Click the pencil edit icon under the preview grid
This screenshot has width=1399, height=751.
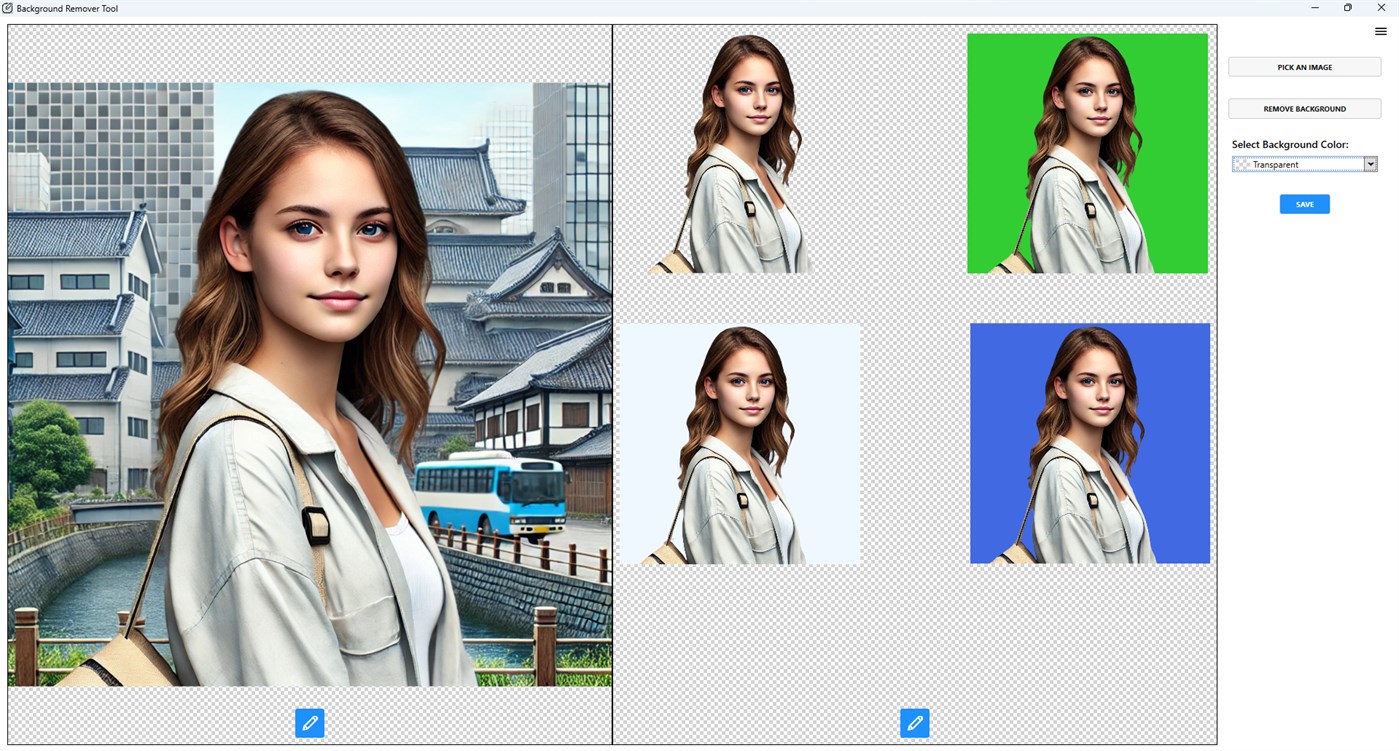click(914, 722)
